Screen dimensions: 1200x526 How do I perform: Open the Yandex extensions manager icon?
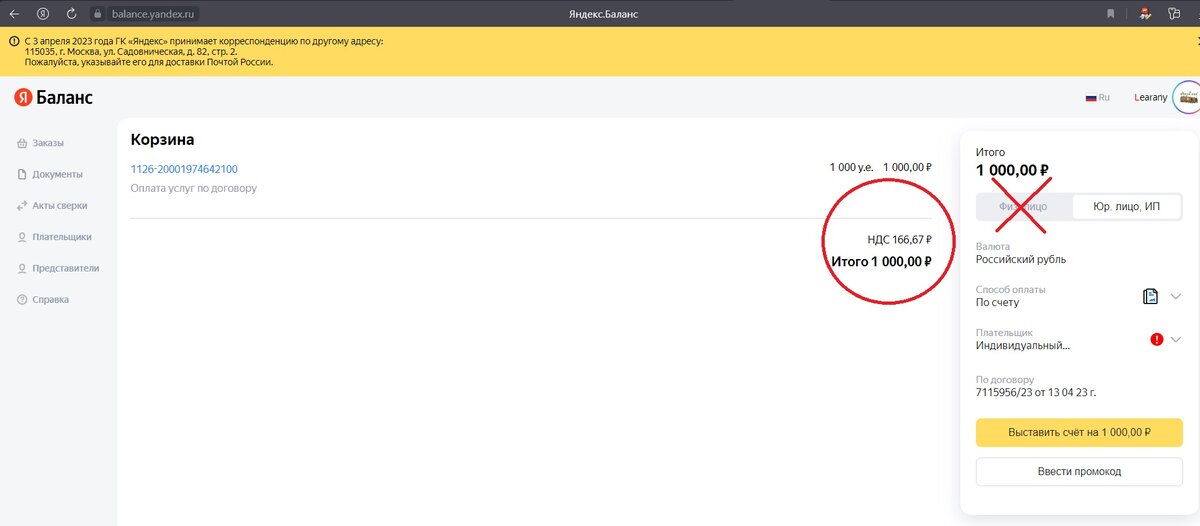(x=1176, y=14)
